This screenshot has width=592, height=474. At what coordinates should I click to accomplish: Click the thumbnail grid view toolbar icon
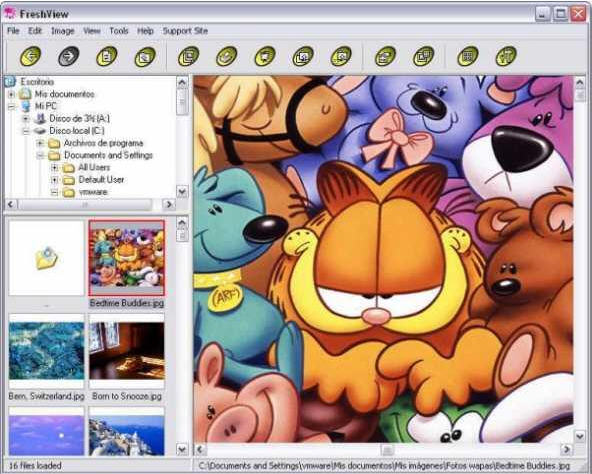click(468, 56)
